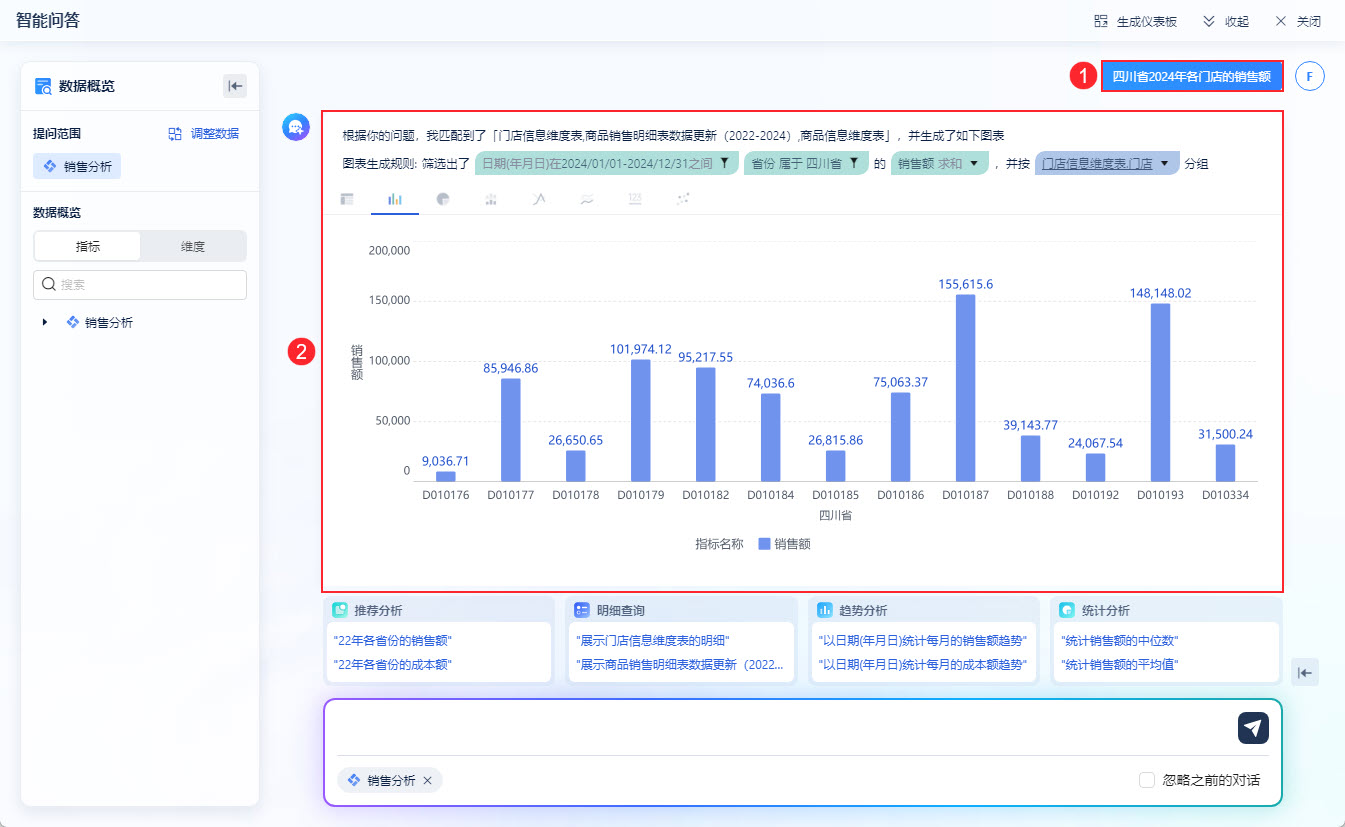Collapse the 数据概览 side panel

(235, 86)
